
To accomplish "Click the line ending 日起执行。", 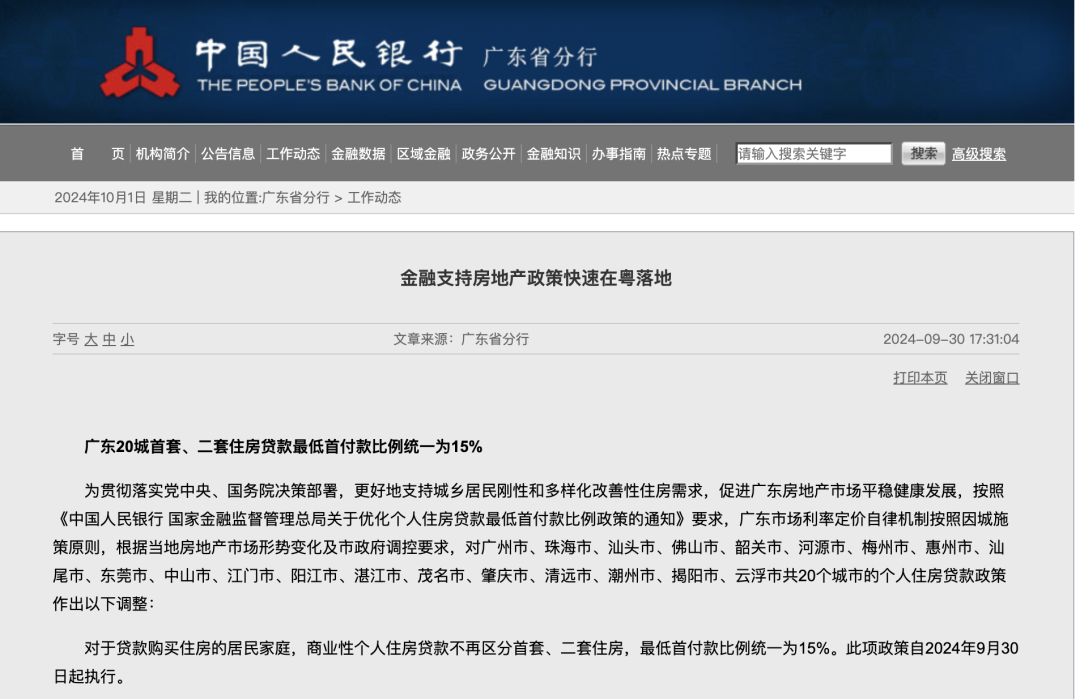I will pos(92,676).
